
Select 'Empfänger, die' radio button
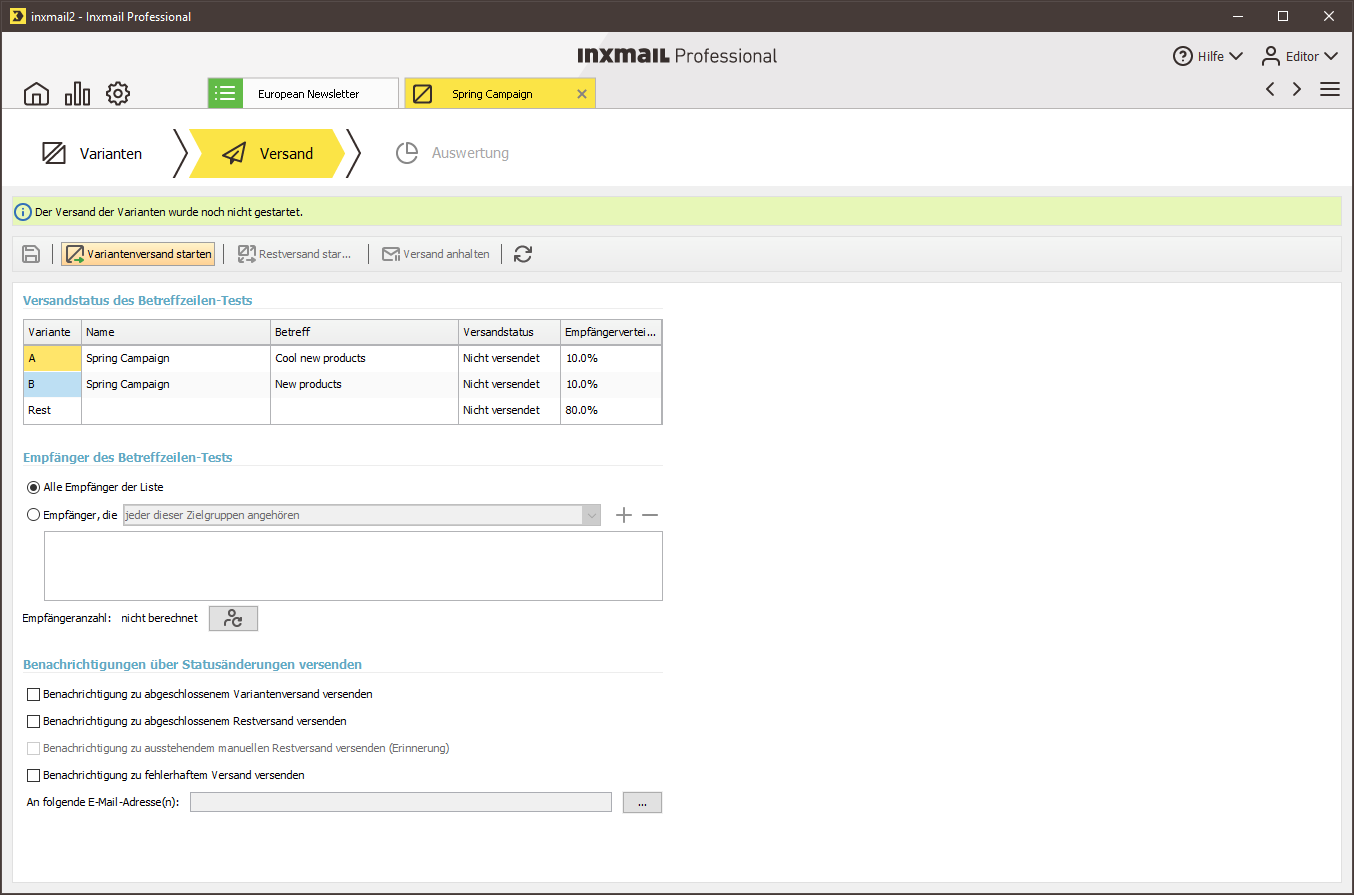34,515
